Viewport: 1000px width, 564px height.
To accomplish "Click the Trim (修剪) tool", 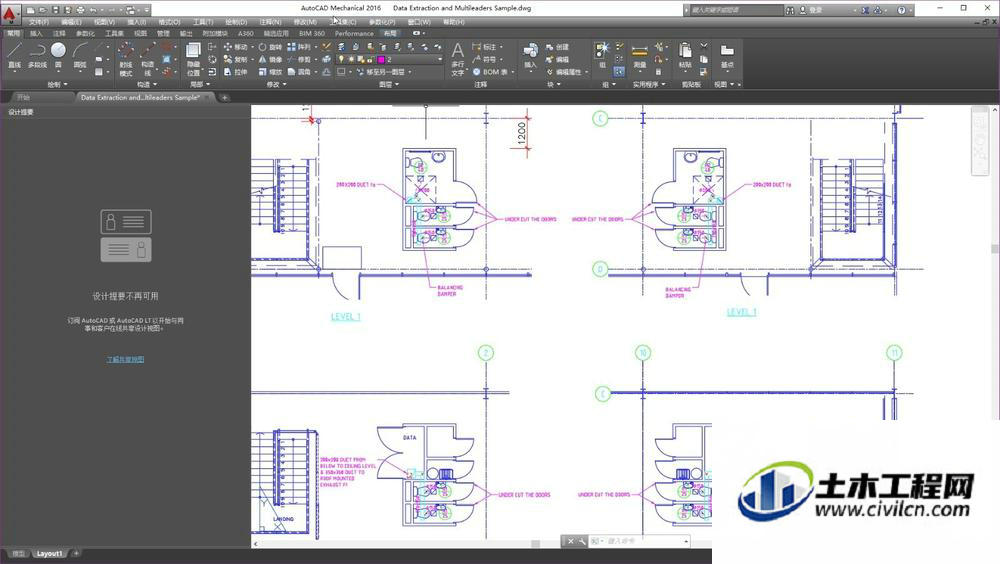I will pos(299,59).
